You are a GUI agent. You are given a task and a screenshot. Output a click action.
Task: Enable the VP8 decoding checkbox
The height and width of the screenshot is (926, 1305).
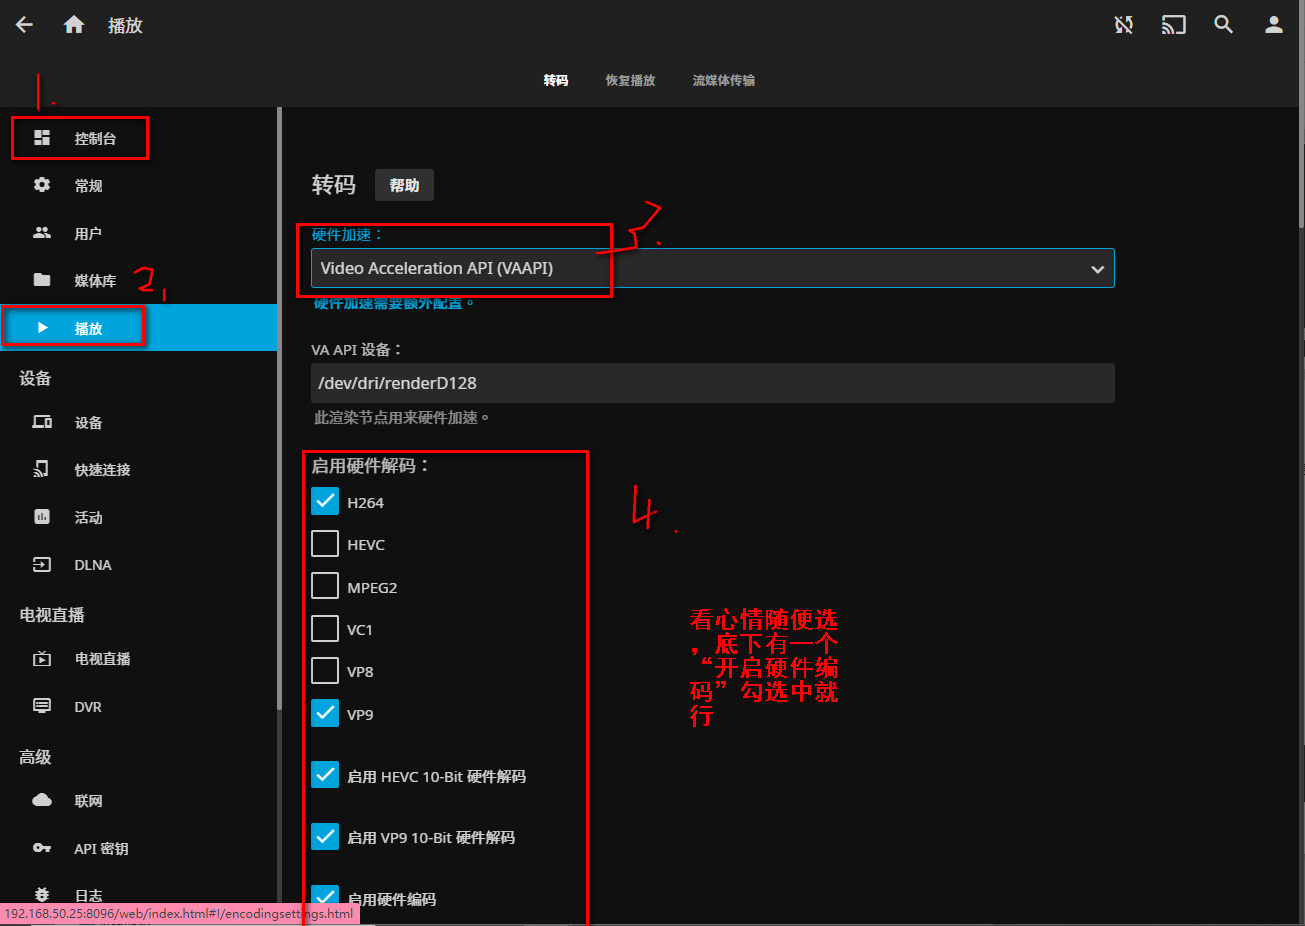(325, 671)
